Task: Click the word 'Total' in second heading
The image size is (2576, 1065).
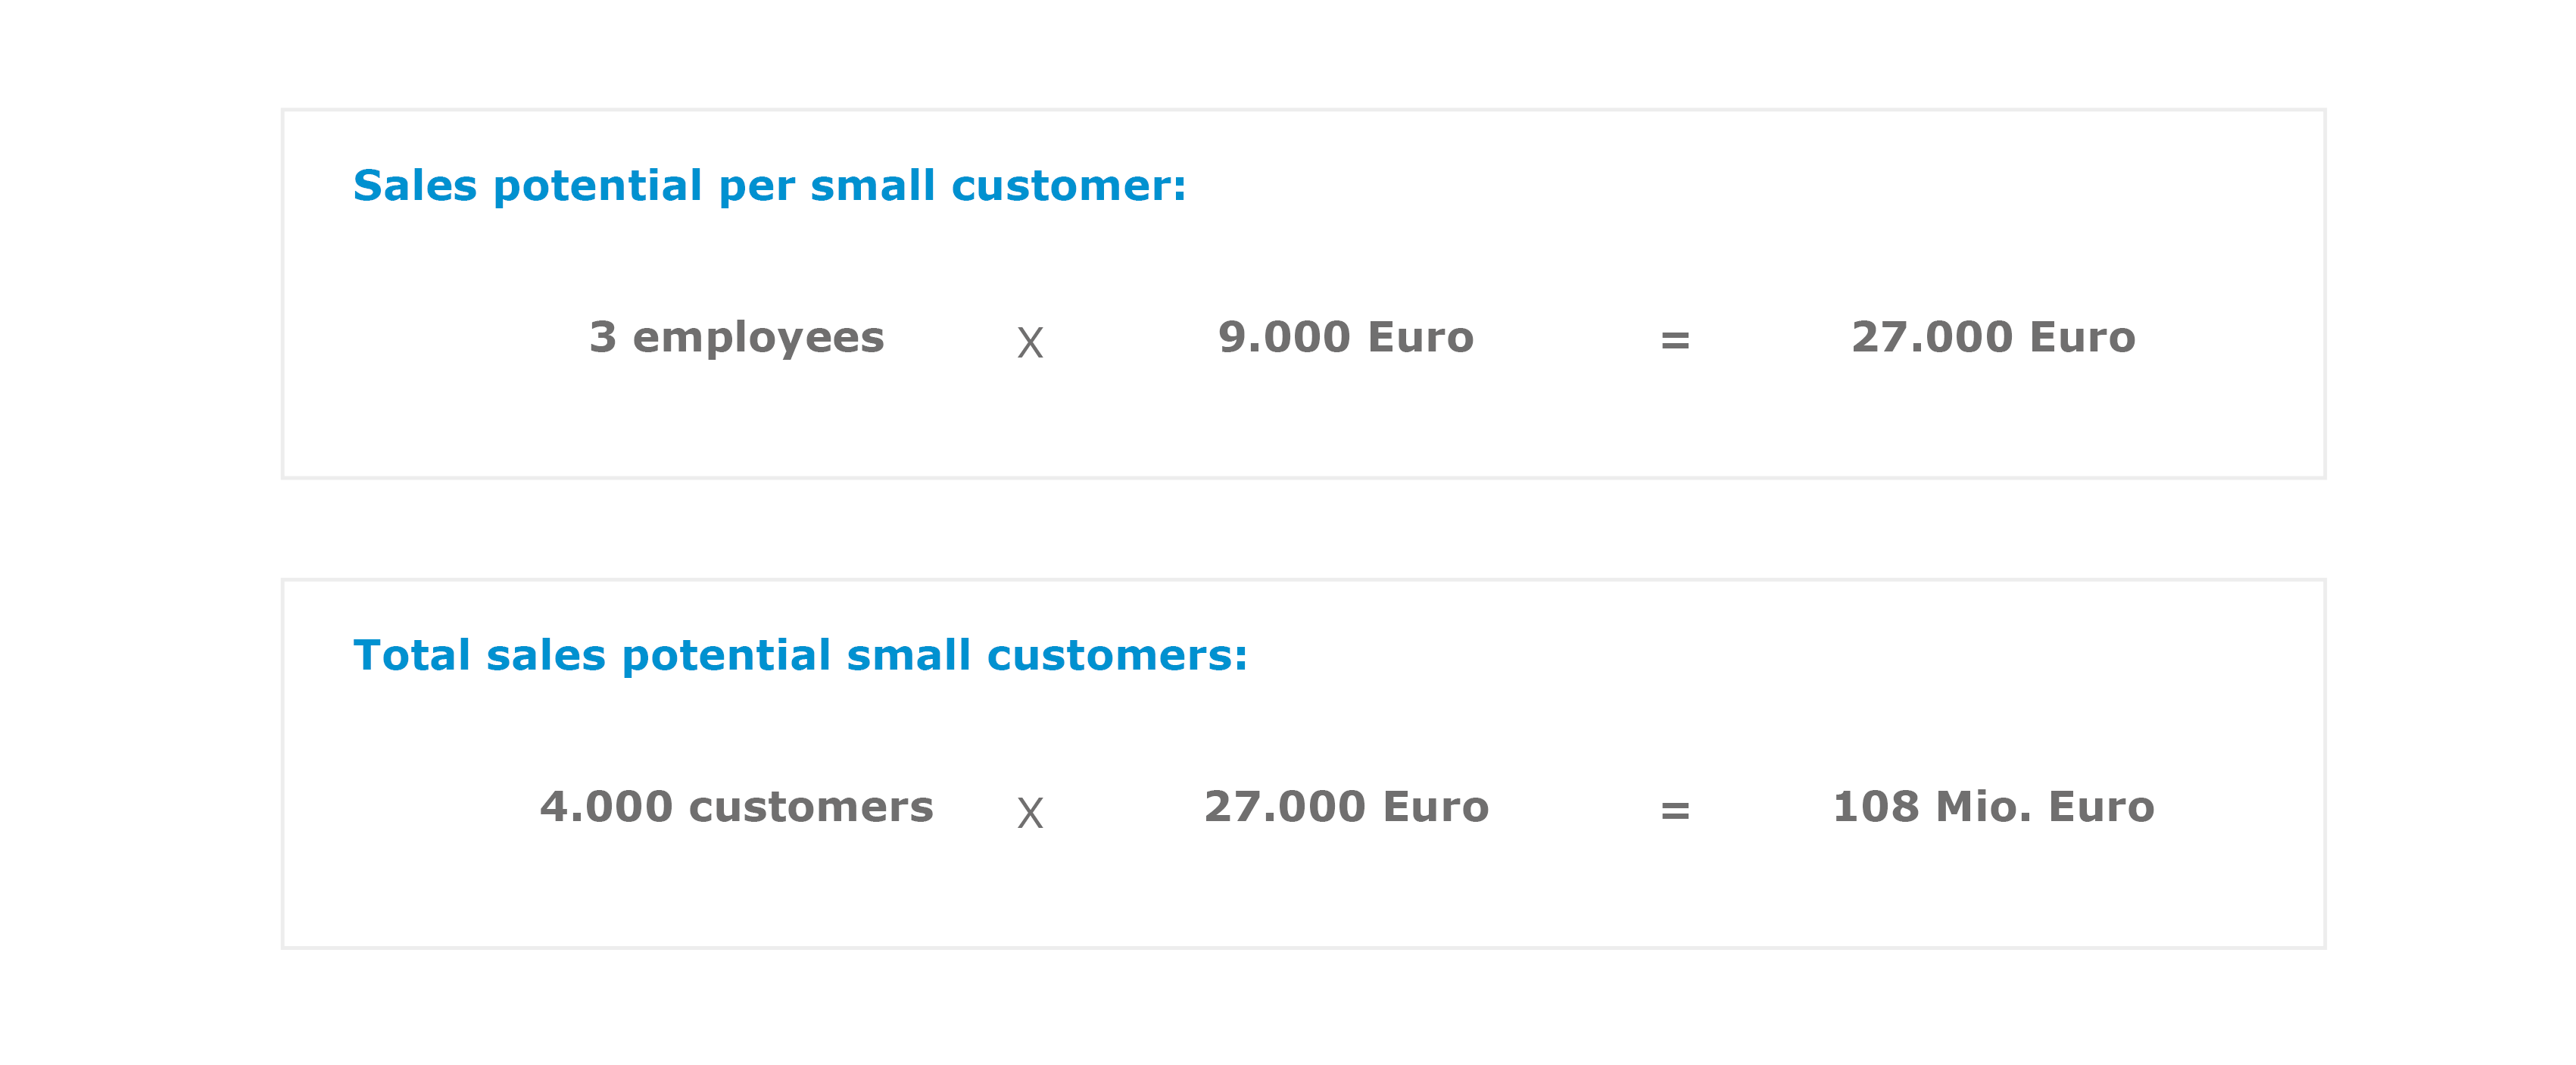Action: [411, 656]
